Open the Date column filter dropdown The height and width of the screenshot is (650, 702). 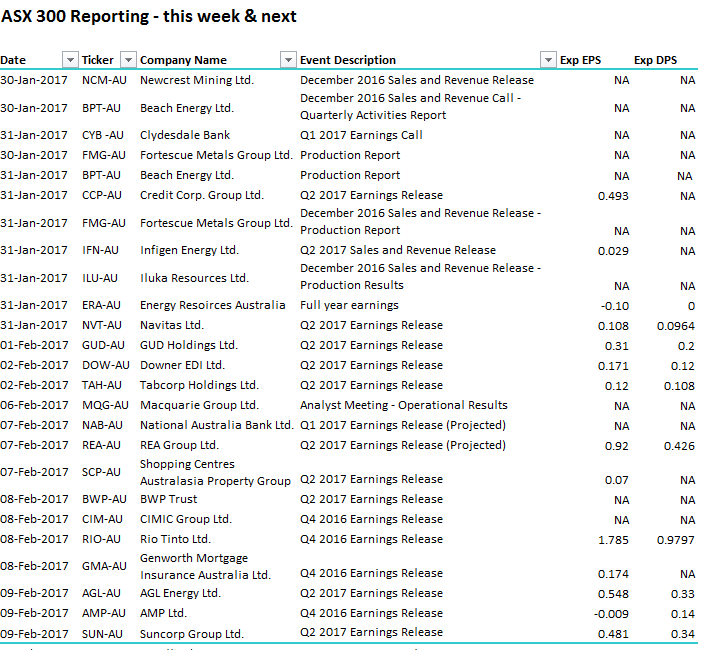point(70,60)
